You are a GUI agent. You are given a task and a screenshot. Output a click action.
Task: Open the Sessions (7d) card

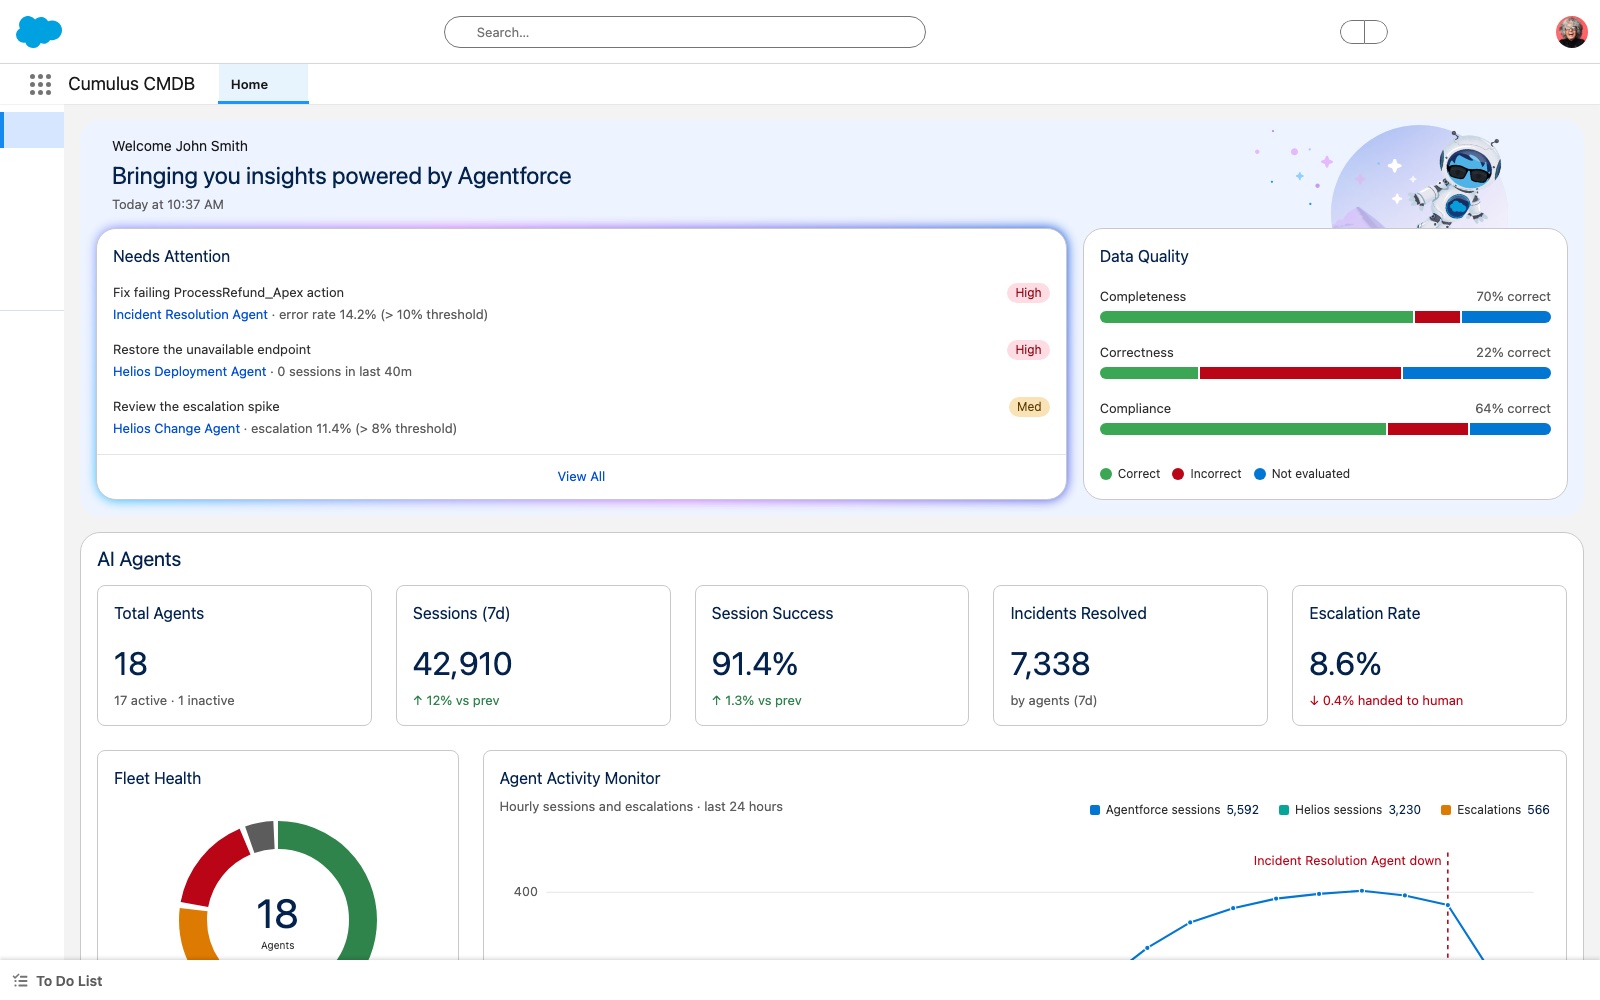533,656
